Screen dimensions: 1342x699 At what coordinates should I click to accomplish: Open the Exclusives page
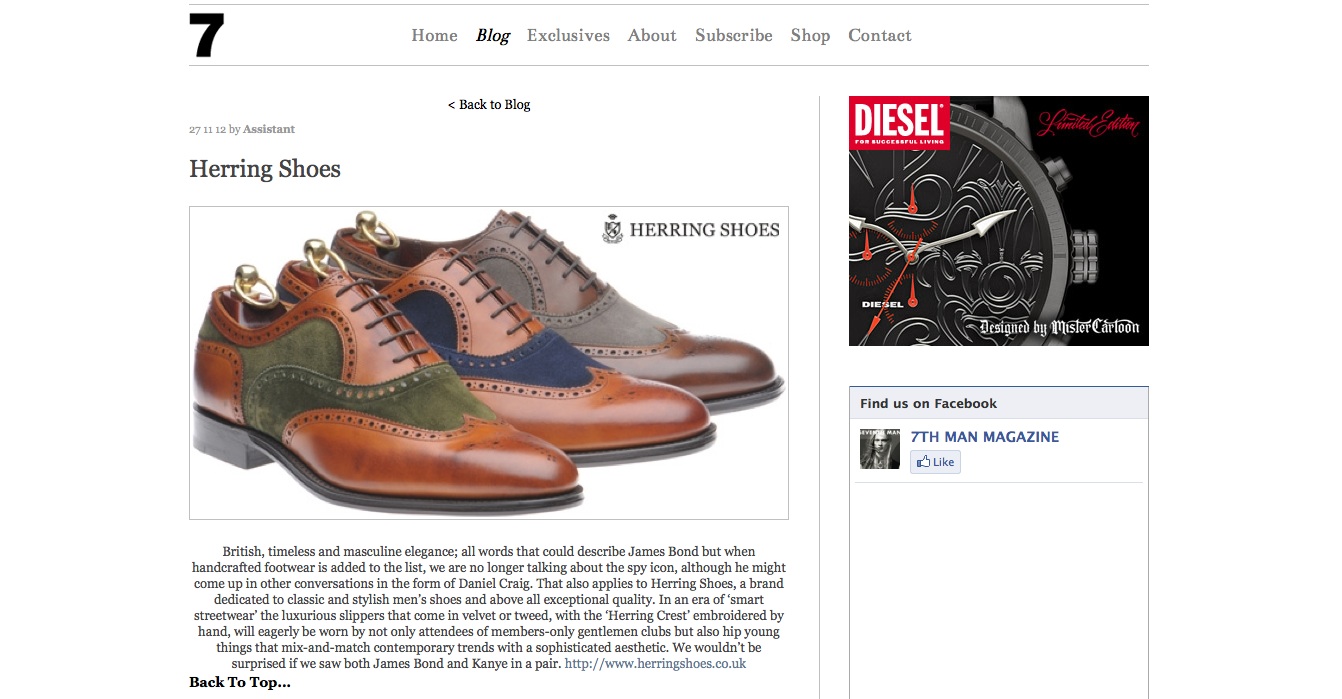(568, 35)
